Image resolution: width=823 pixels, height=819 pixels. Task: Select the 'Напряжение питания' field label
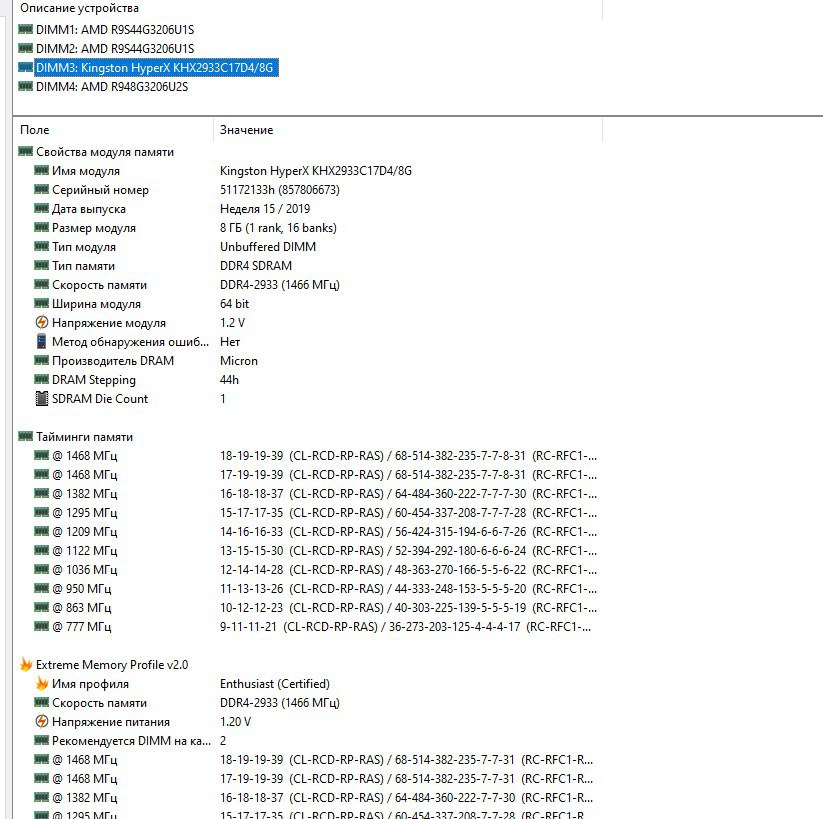[x=111, y=722]
